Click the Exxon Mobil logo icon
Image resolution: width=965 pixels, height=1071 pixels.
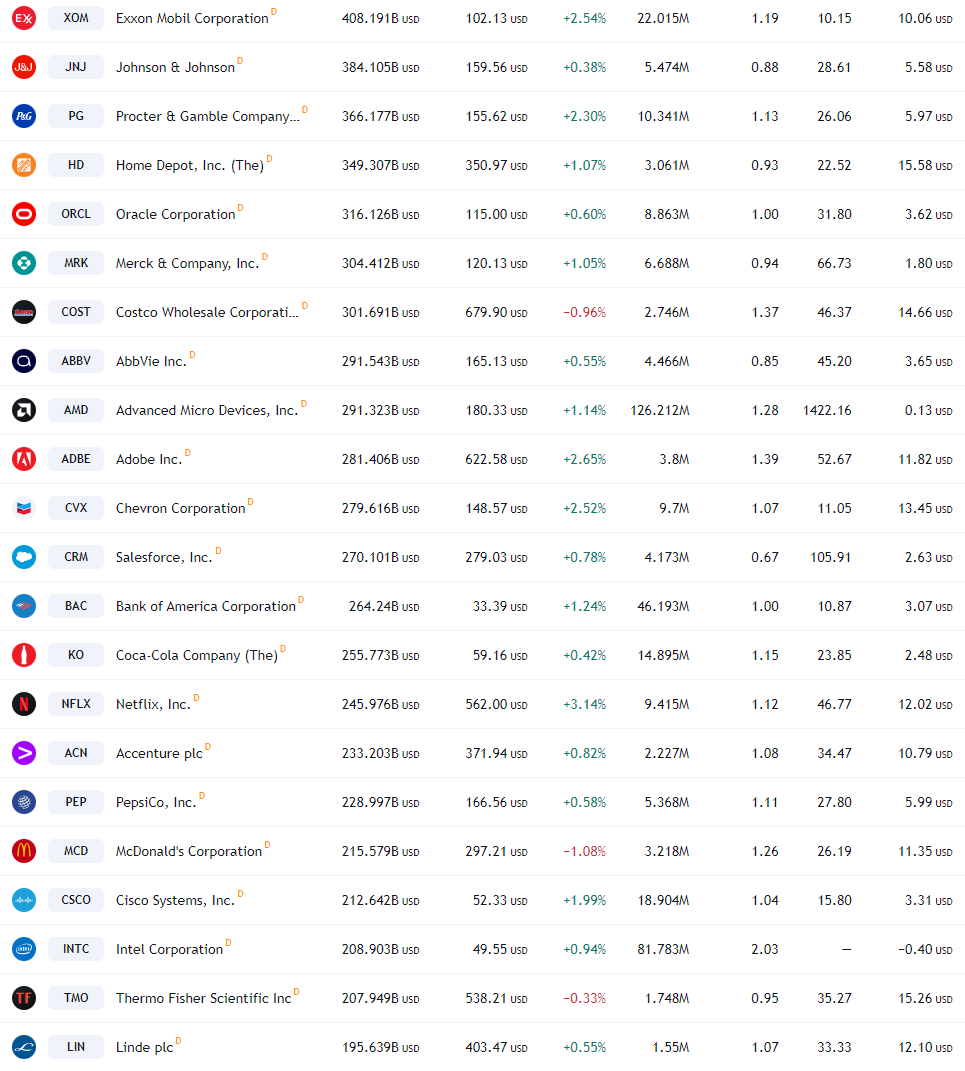(x=24, y=18)
